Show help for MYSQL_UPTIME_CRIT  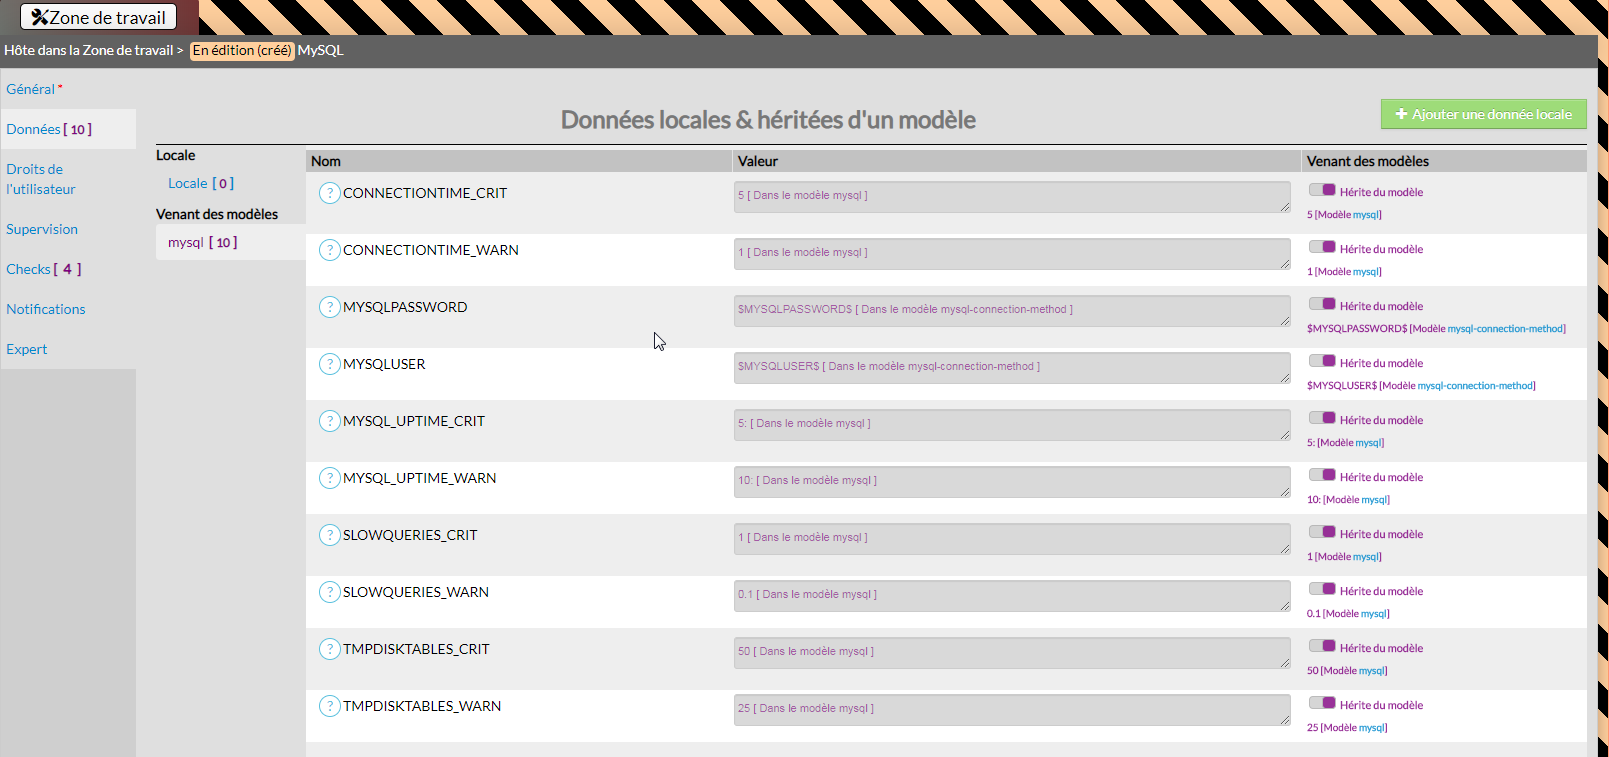click(x=329, y=421)
